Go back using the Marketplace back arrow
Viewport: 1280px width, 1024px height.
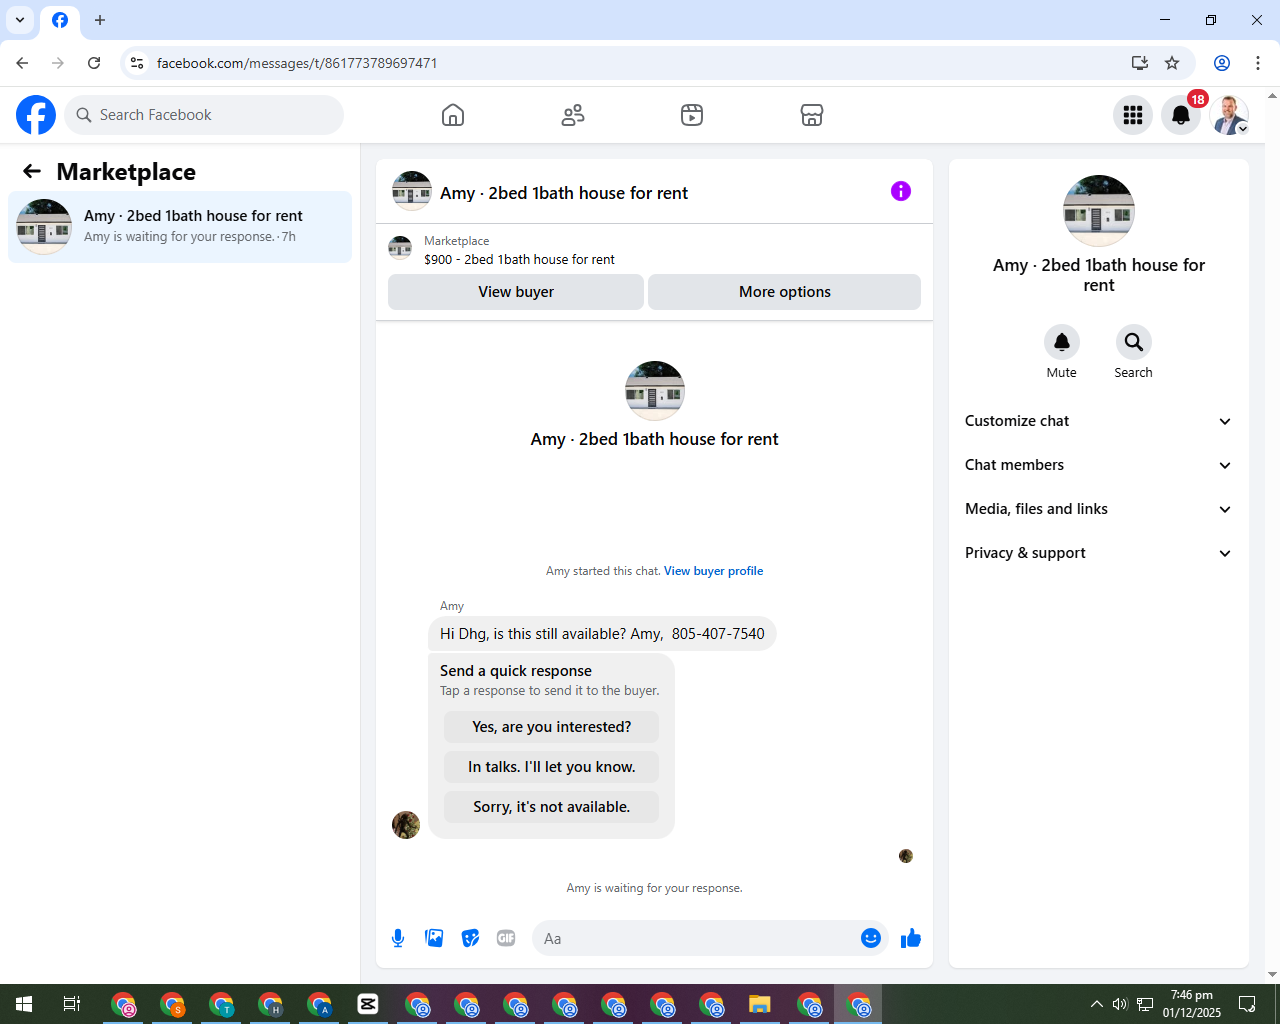32,171
